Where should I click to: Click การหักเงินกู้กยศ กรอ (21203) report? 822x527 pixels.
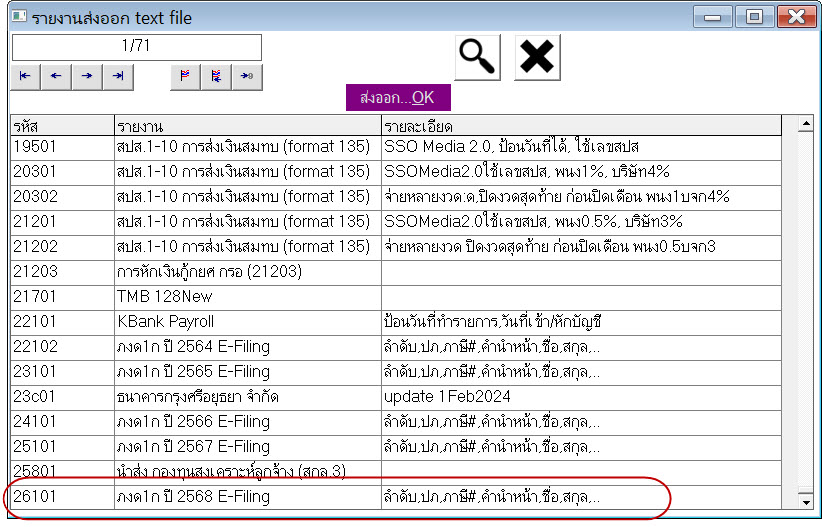[209, 272]
